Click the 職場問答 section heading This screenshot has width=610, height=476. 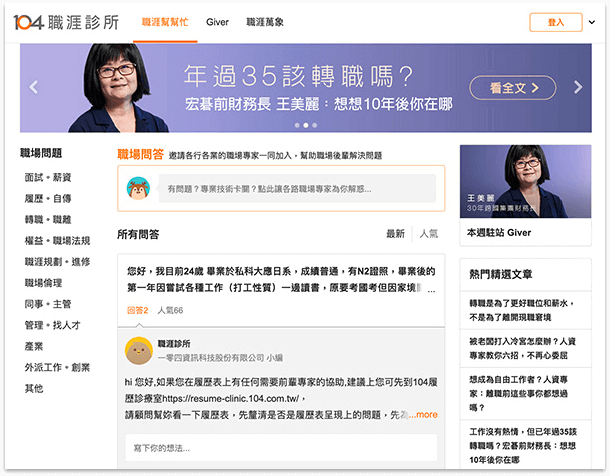[140, 154]
